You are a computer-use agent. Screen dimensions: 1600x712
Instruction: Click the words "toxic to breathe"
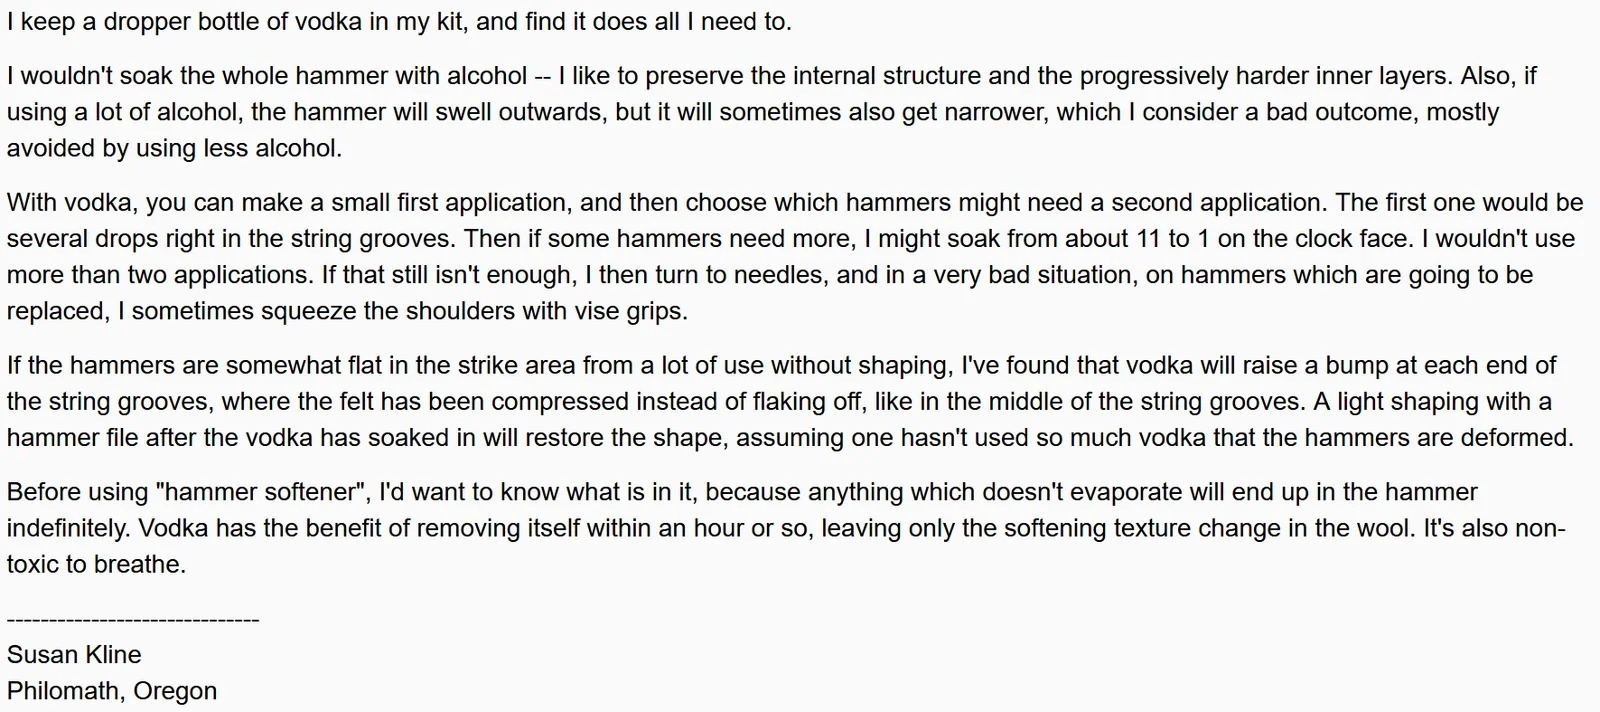(96, 565)
